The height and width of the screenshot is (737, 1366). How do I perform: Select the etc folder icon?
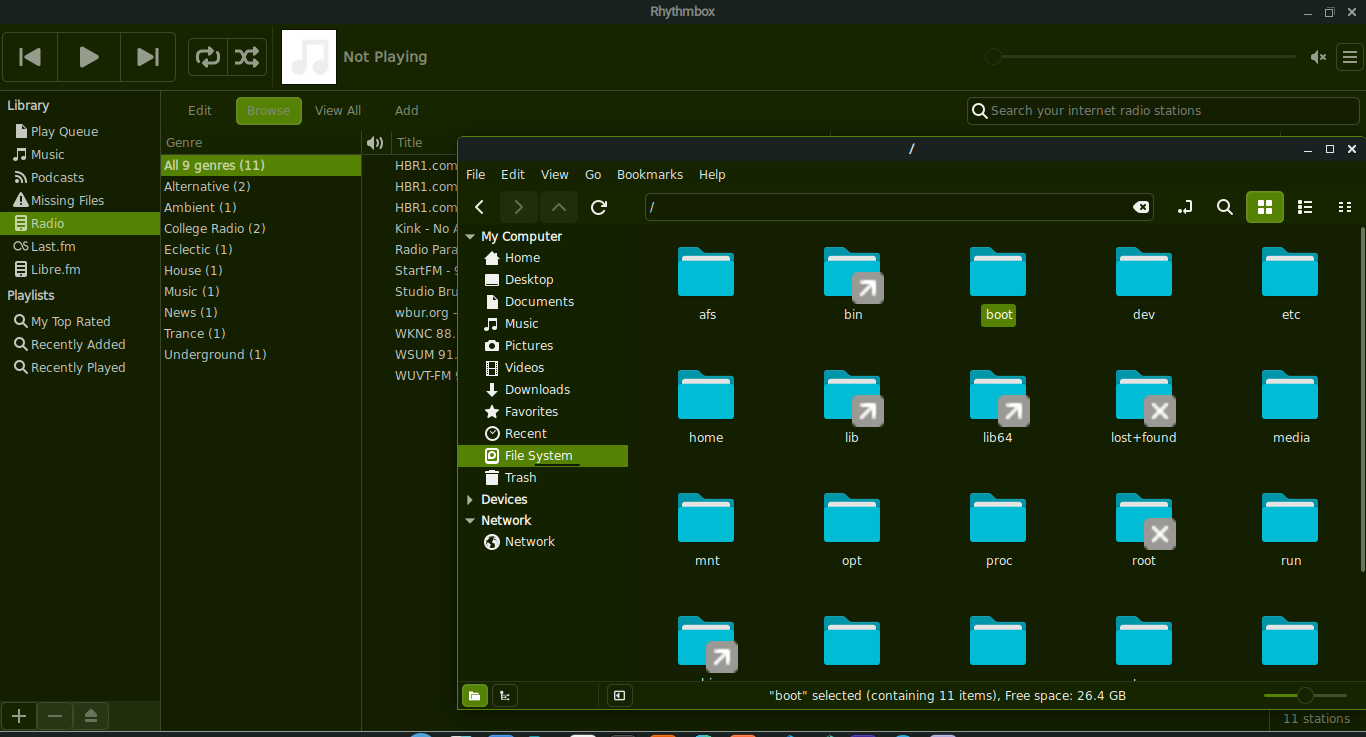pyautogui.click(x=1290, y=272)
